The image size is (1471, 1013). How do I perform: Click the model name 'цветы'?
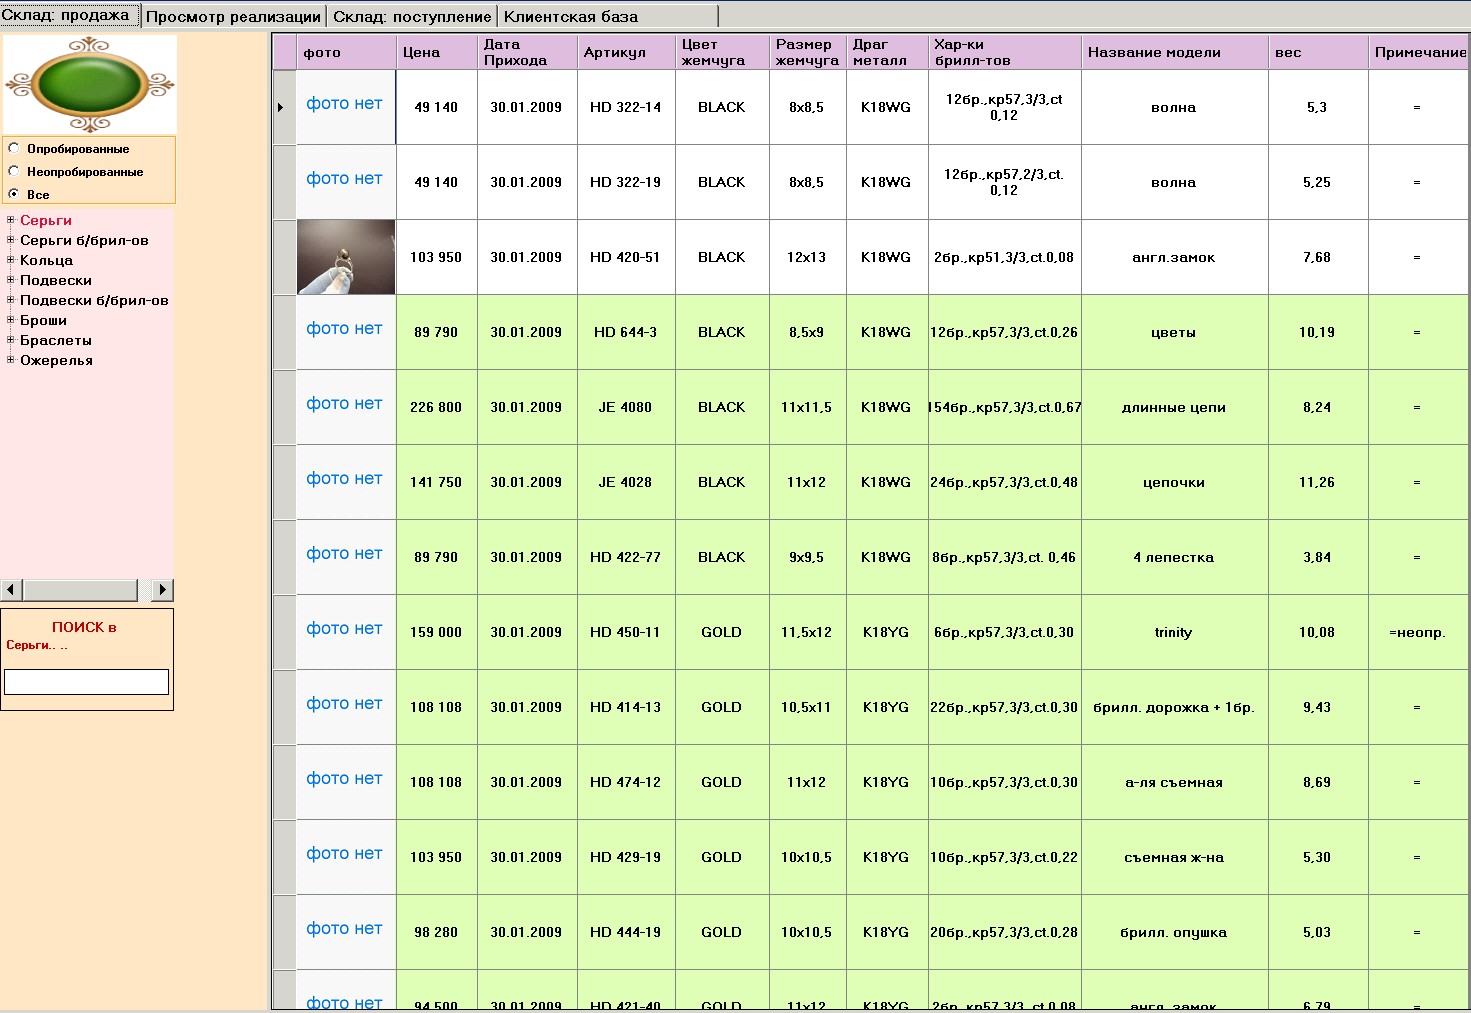coord(1174,332)
